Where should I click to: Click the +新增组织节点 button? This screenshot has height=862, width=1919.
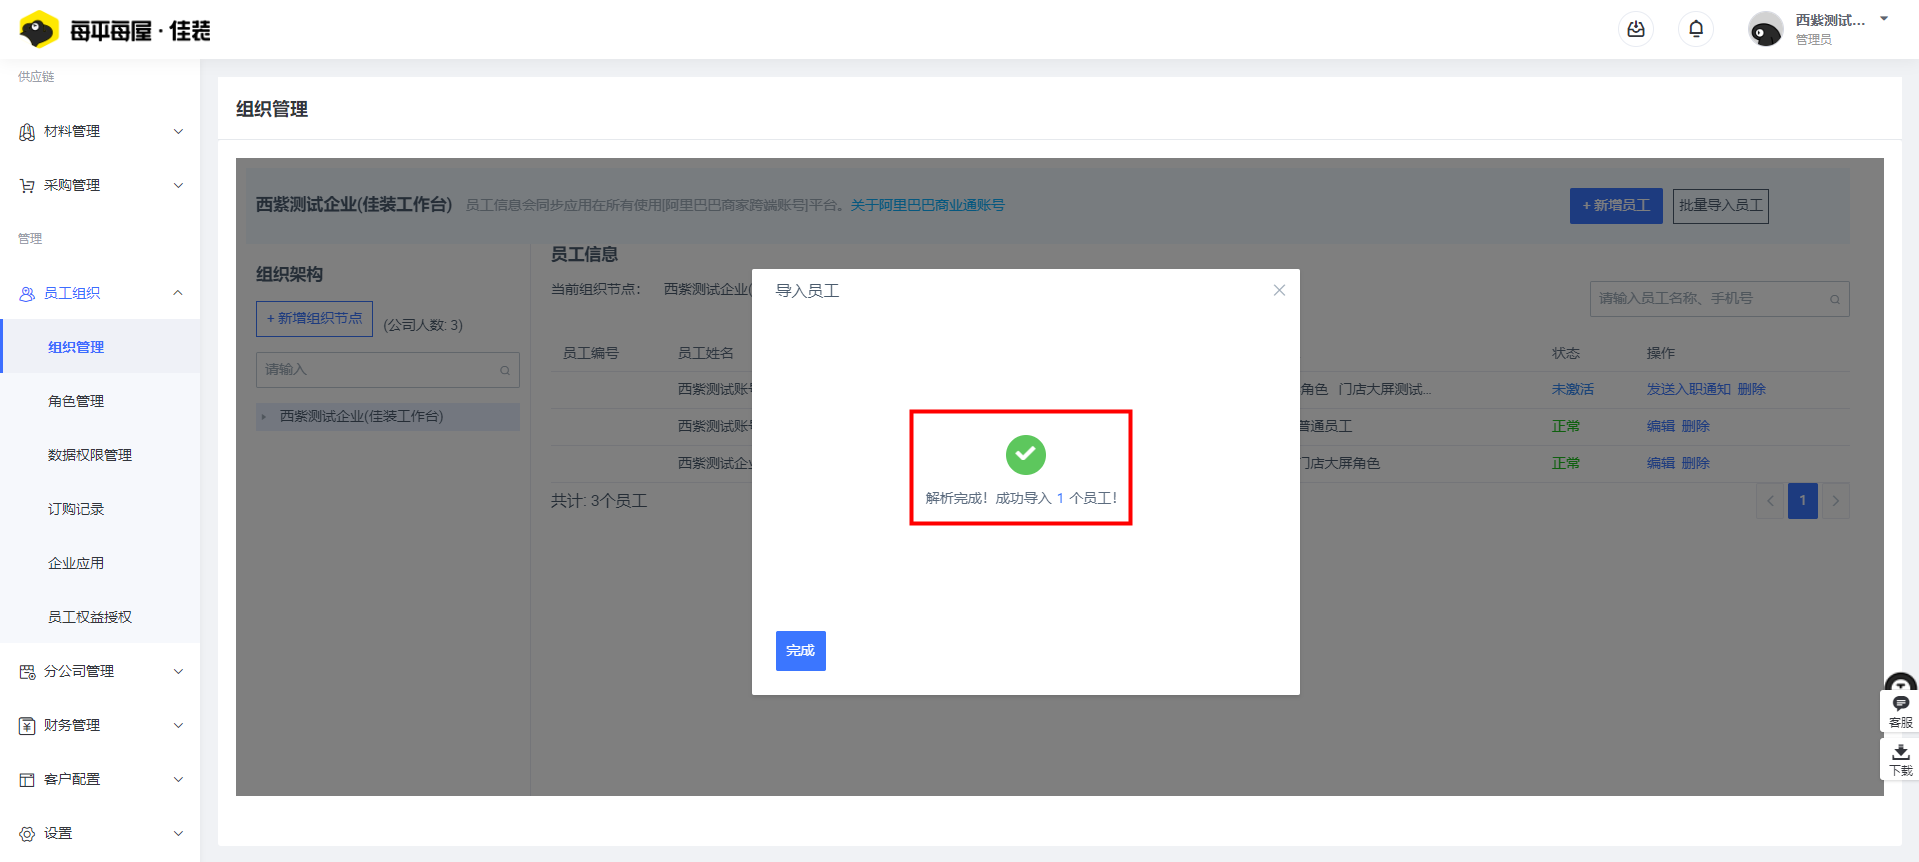[x=314, y=319]
